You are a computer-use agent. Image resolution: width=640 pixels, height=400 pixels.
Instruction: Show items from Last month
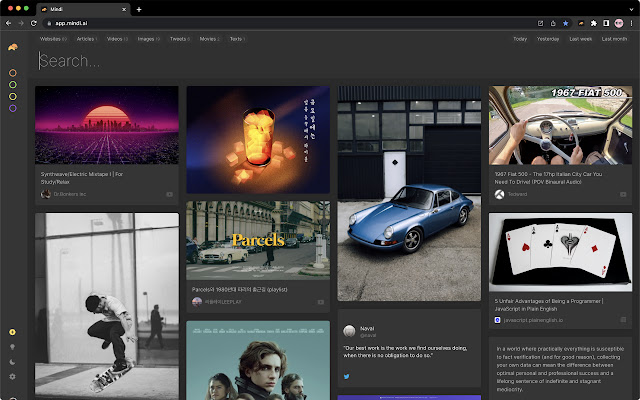(x=614, y=39)
